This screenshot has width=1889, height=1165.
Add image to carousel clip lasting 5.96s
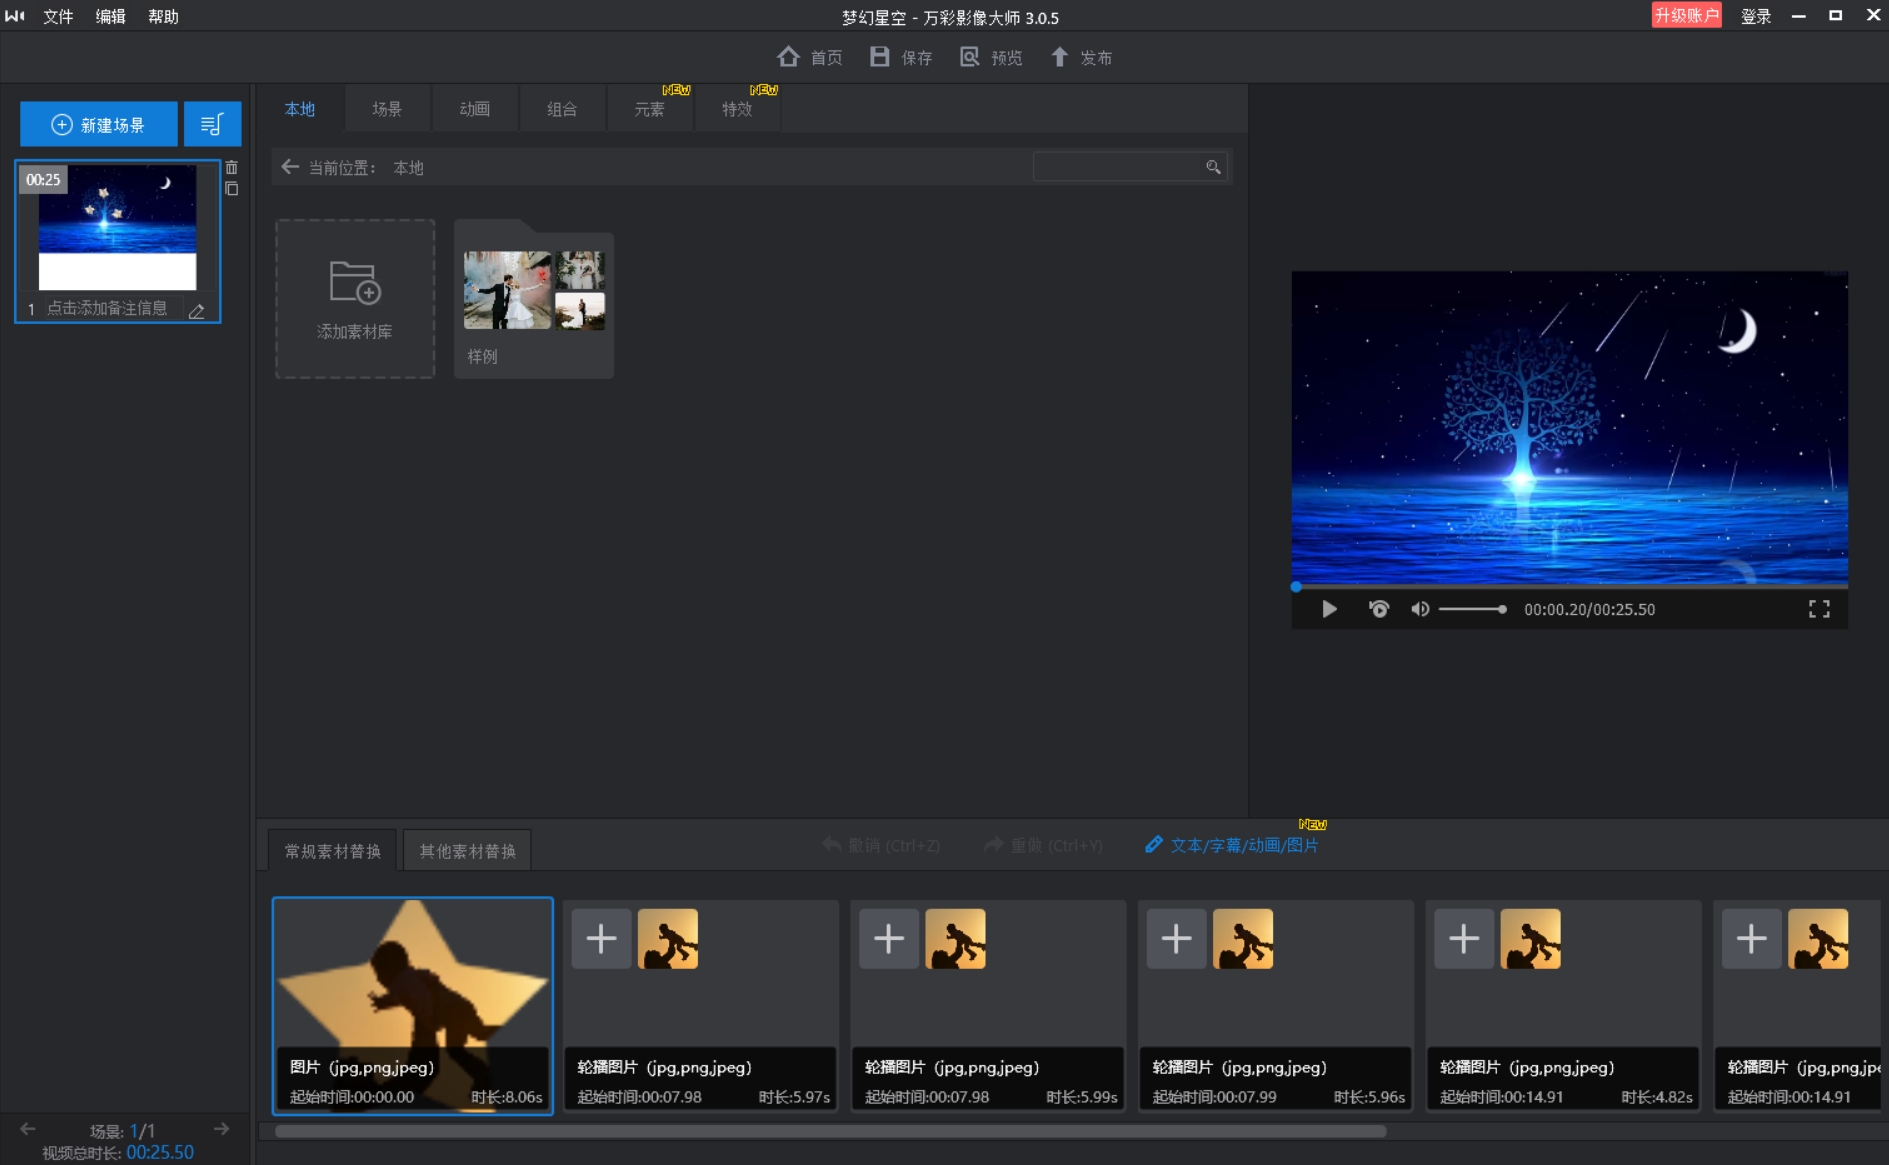point(1176,939)
